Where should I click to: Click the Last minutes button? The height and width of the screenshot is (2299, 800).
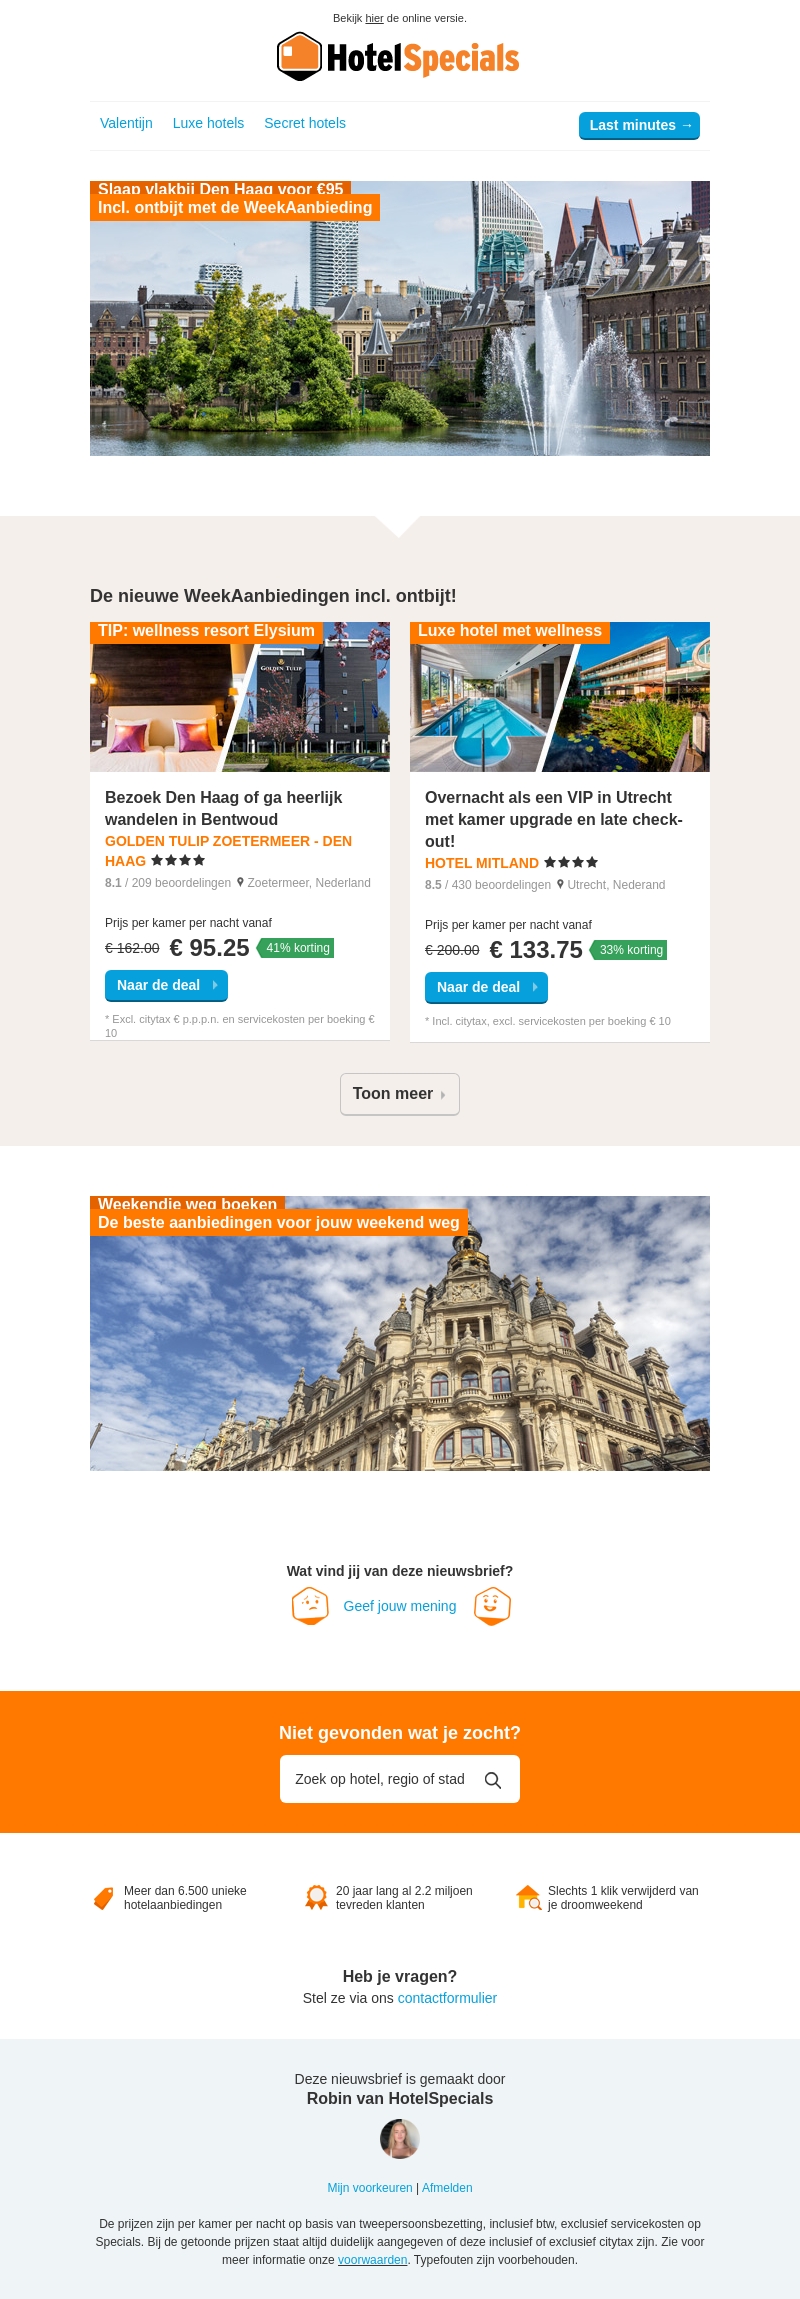(639, 125)
